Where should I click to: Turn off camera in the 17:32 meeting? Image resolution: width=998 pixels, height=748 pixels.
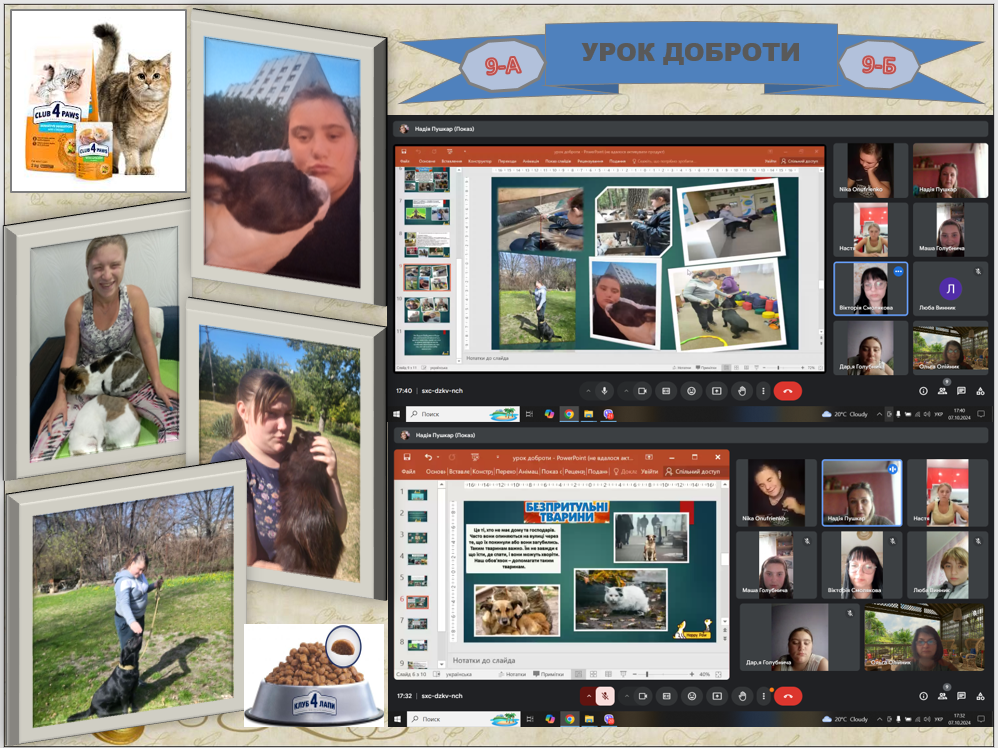tap(643, 696)
